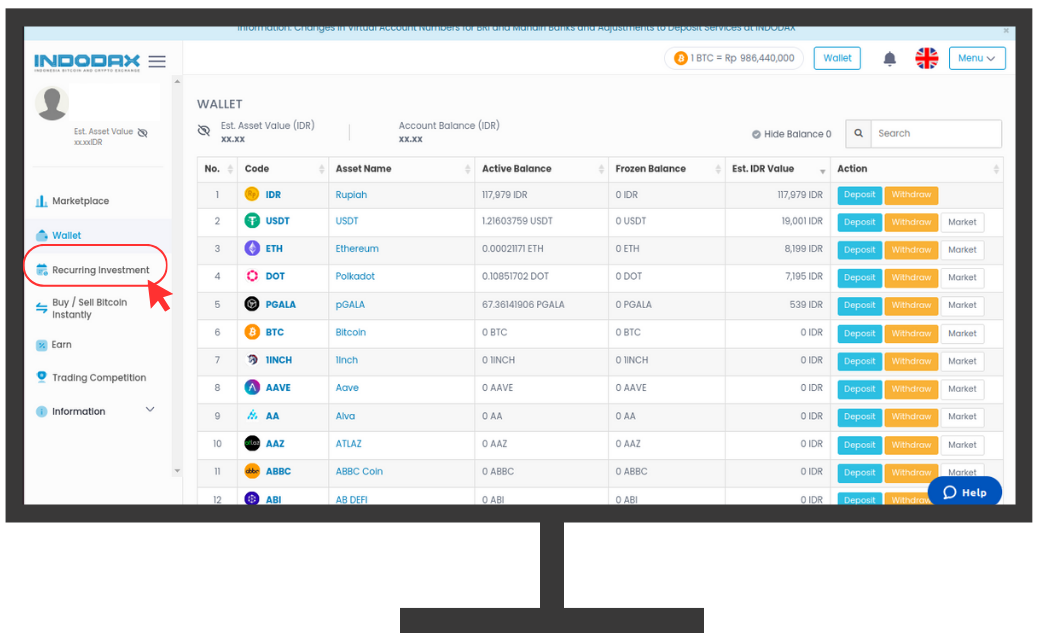Select the UK flag language icon
1039x633 pixels.
point(926,58)
